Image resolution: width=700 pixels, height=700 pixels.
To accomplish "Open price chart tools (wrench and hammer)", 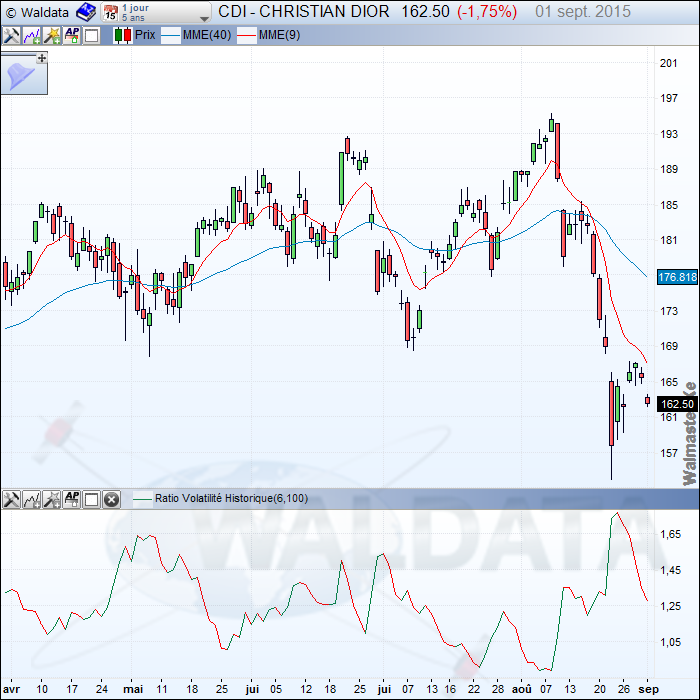I will 12,35.
